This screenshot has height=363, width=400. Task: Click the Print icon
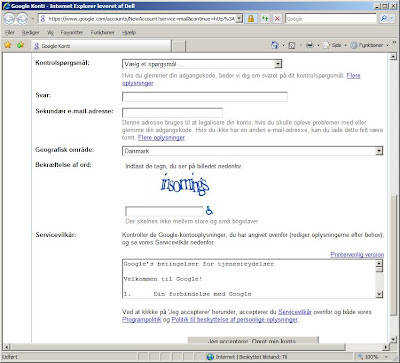310,45
